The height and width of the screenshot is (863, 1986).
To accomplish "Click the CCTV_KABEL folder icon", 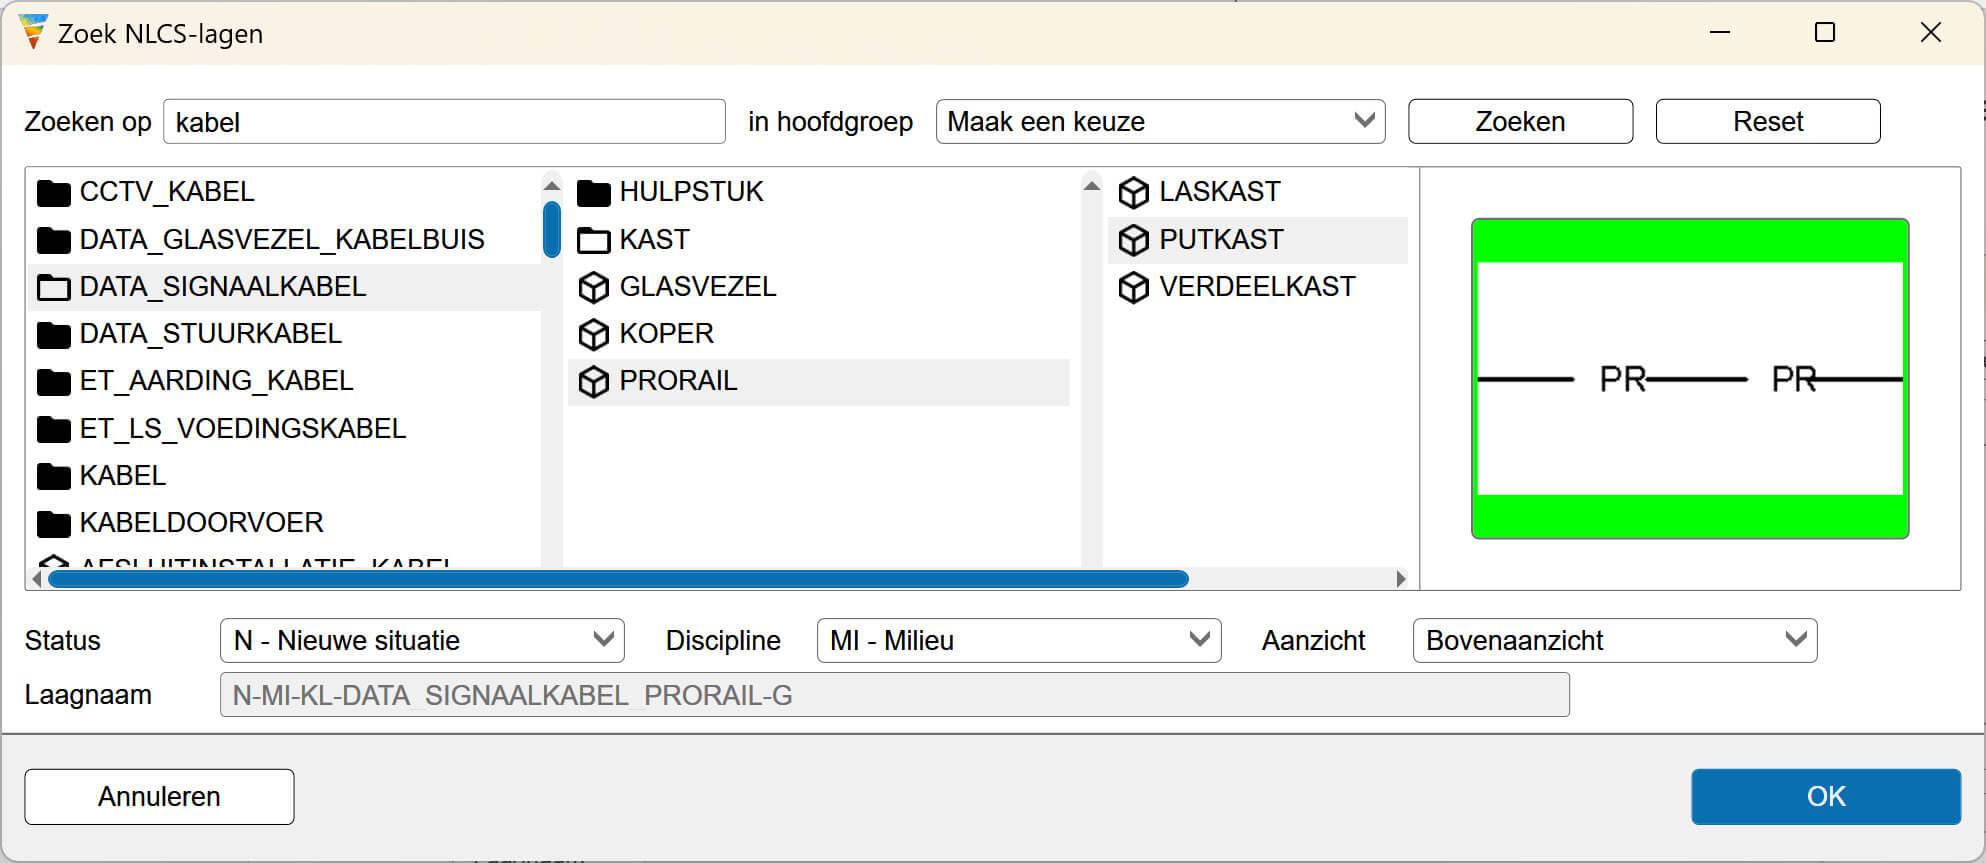I will click(53, 192).
